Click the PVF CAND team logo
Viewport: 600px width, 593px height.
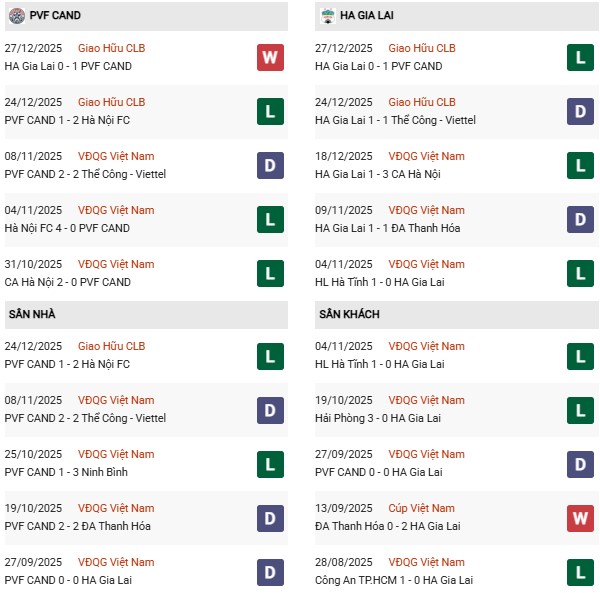[x=15, y=16]
